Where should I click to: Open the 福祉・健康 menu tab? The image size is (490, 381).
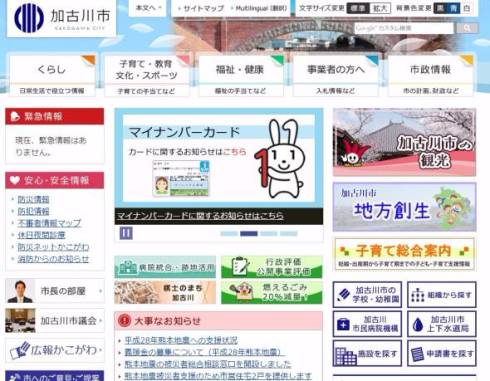click(241, 76)
